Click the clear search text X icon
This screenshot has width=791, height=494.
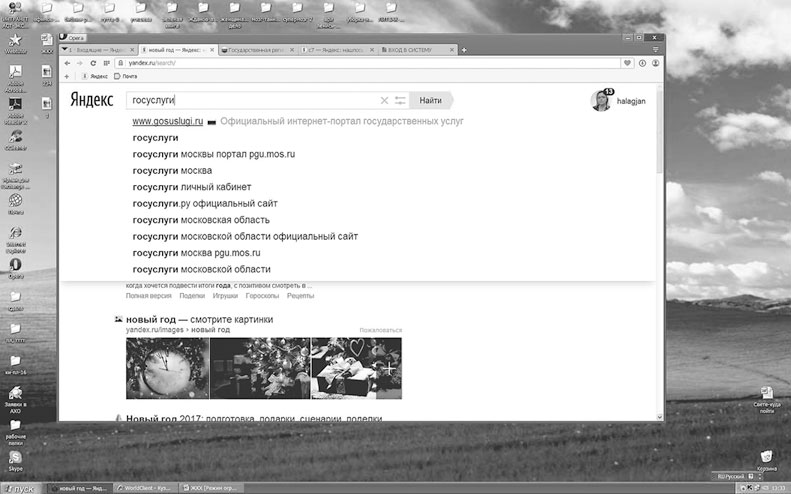pos(384,100)
